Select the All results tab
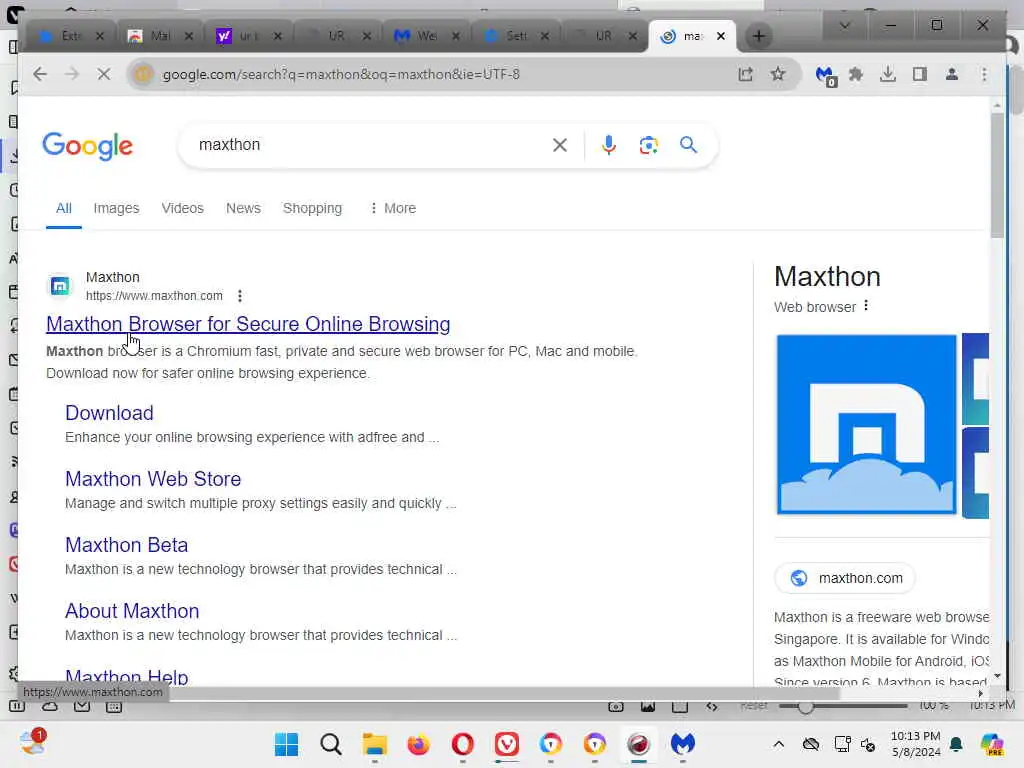 click(63, 208)
